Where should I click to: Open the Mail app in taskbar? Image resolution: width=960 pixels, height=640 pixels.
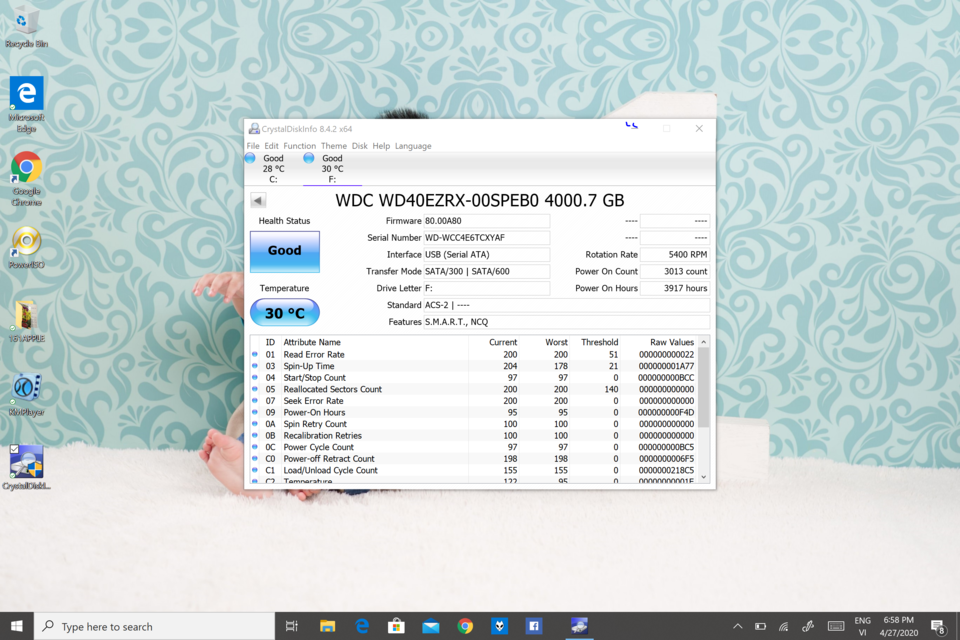[430, 626]
